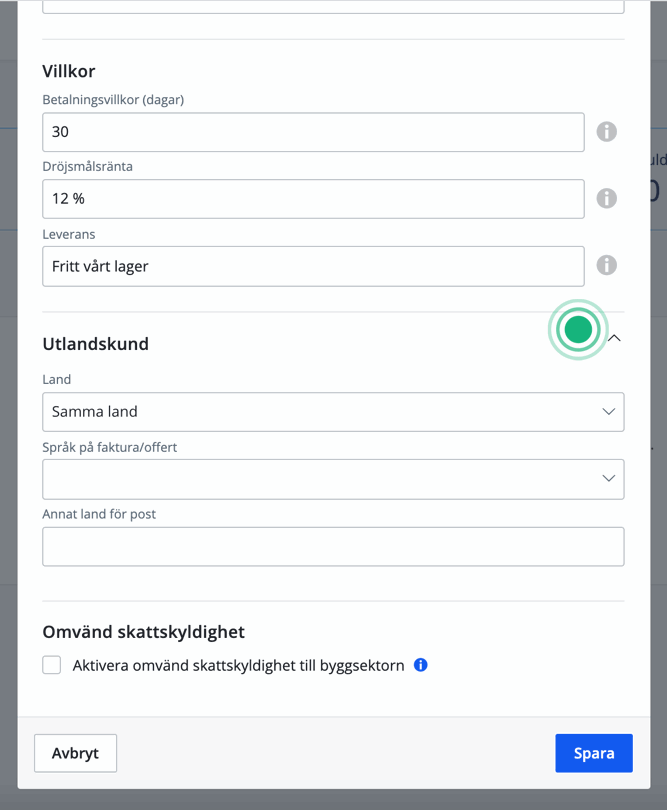Click the partially visible field above Villkor
This screenshot has height=810, width=667.
tap(333, 6)
